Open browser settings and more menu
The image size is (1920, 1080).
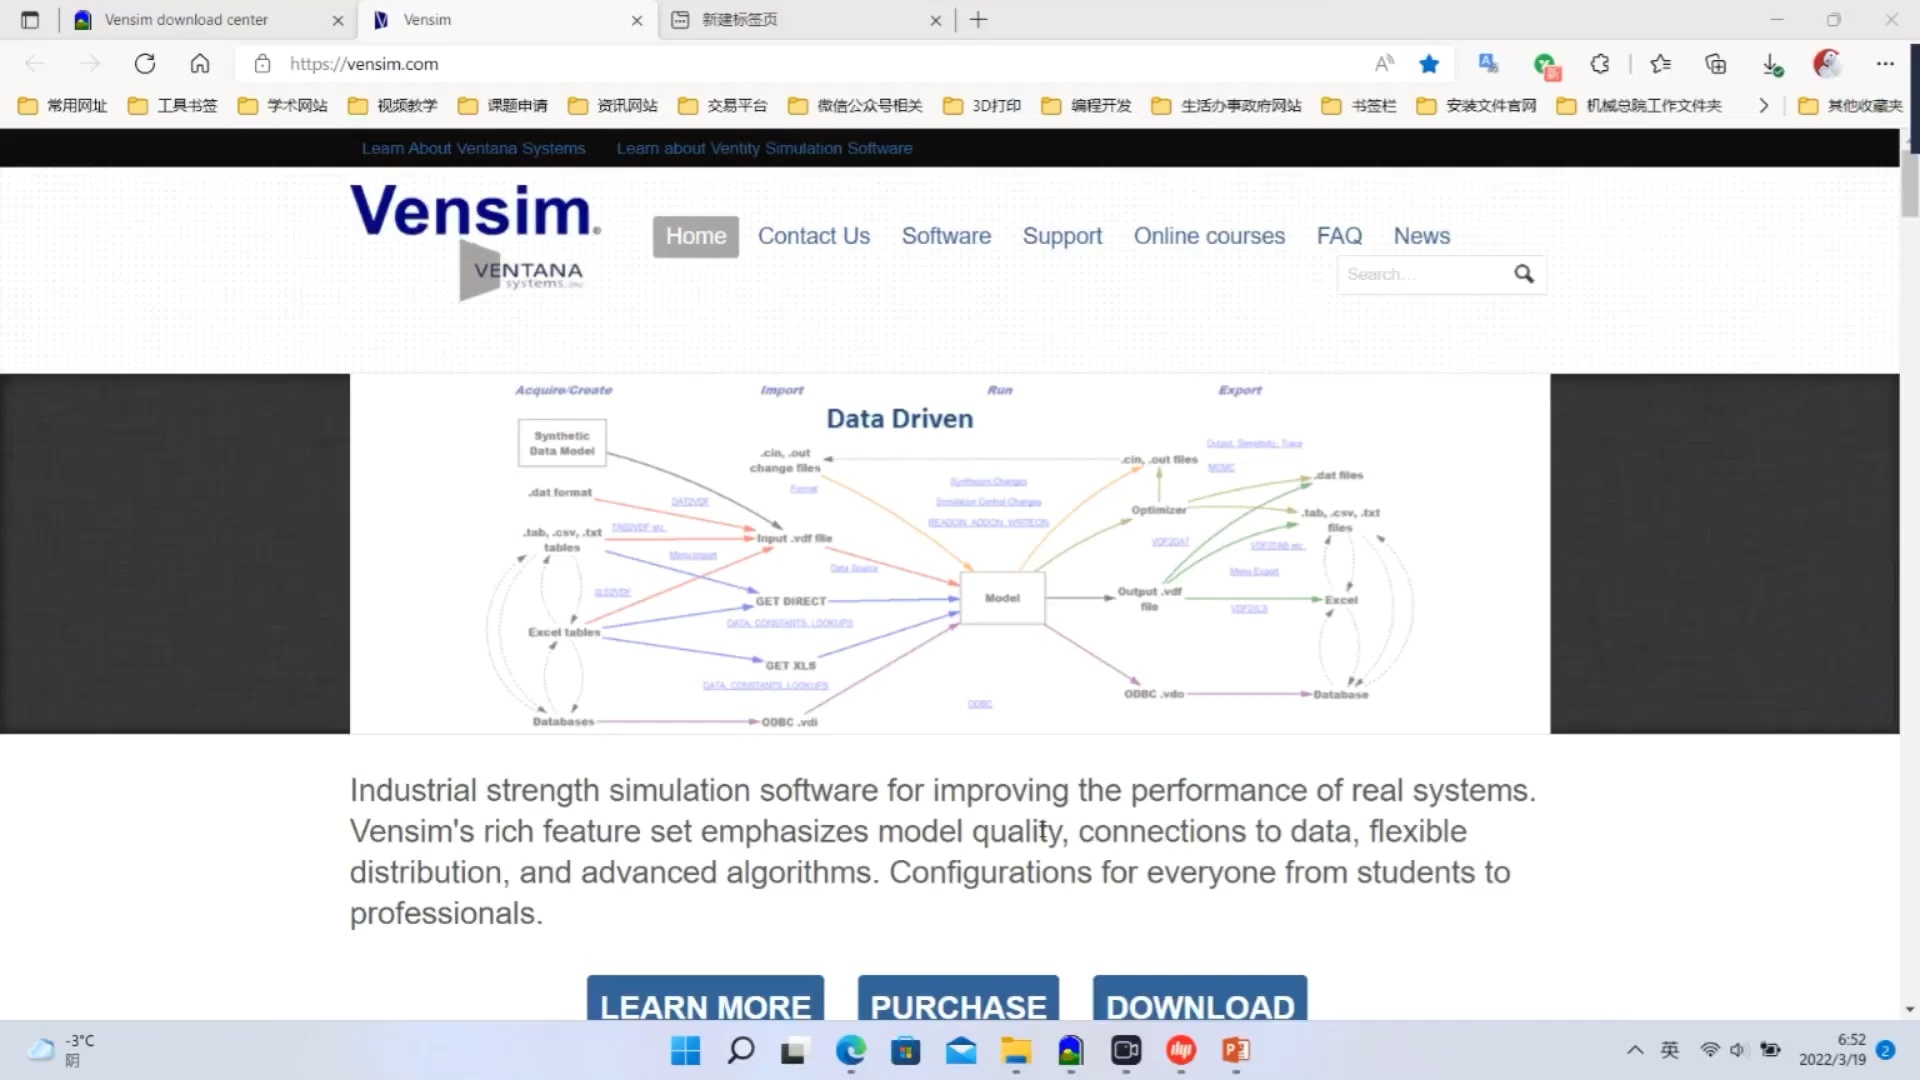1885,64
